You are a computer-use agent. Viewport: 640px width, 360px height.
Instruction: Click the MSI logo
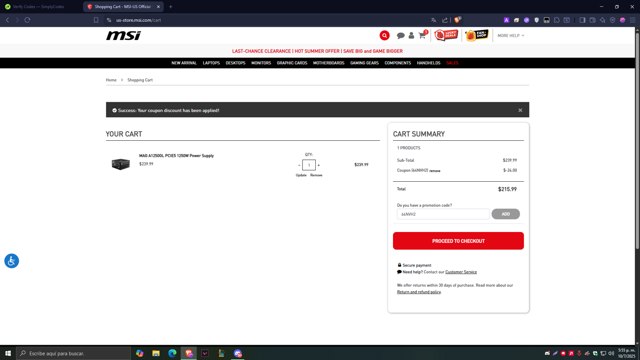[123, 36]
